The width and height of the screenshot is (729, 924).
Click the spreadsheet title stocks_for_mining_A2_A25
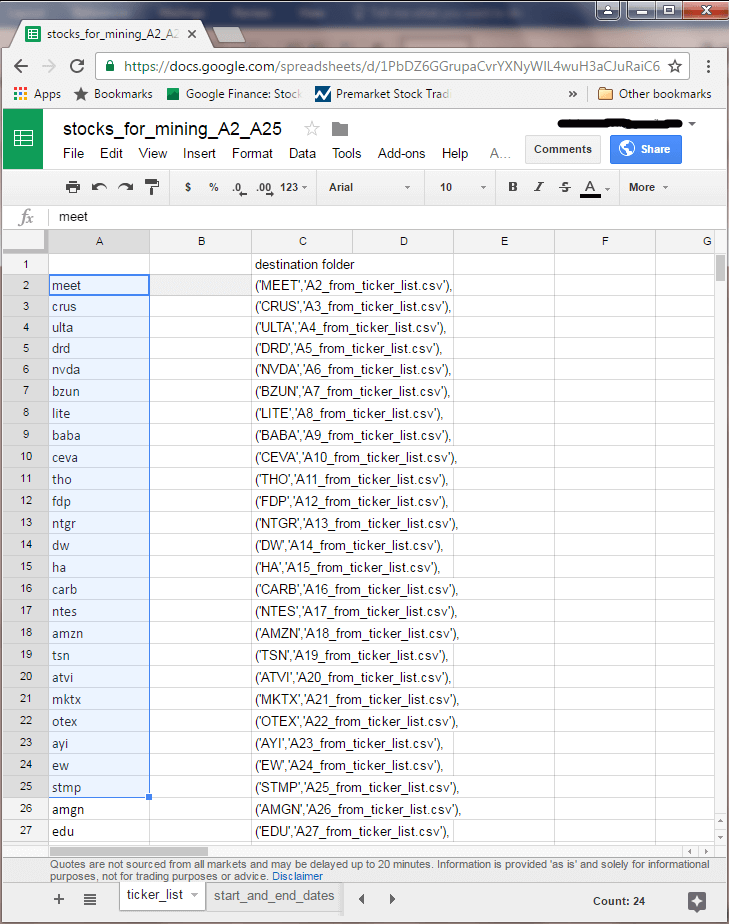pyautogui.click(x=172, y=128)
